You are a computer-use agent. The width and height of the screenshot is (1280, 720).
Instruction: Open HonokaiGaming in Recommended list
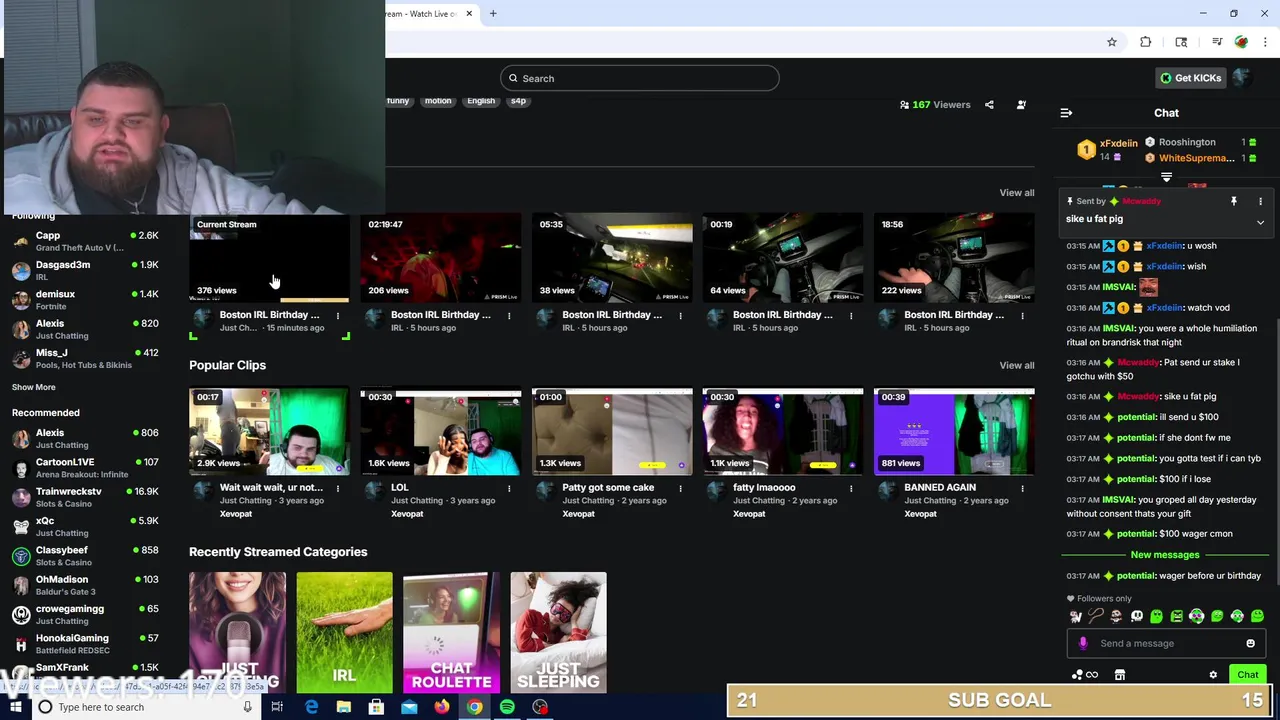85,643
